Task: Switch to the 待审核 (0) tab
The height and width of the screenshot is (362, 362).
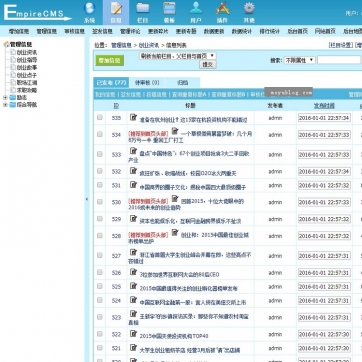Action: click(x=147, y=83)
